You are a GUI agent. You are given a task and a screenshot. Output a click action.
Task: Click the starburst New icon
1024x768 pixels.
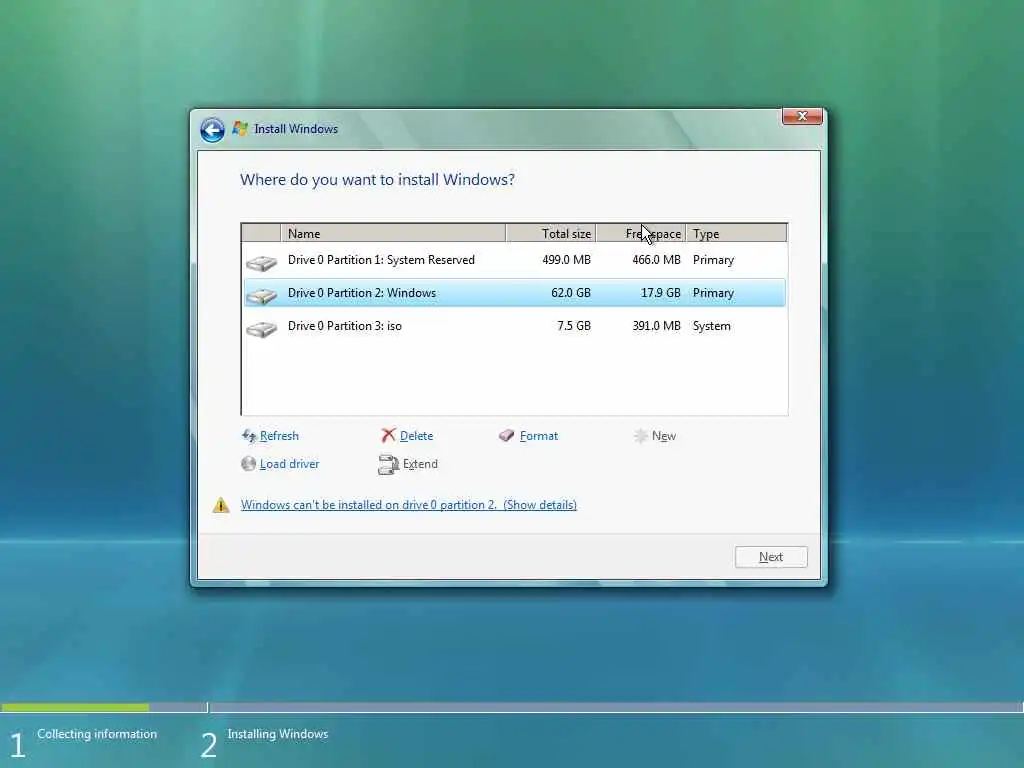point(641,436)
